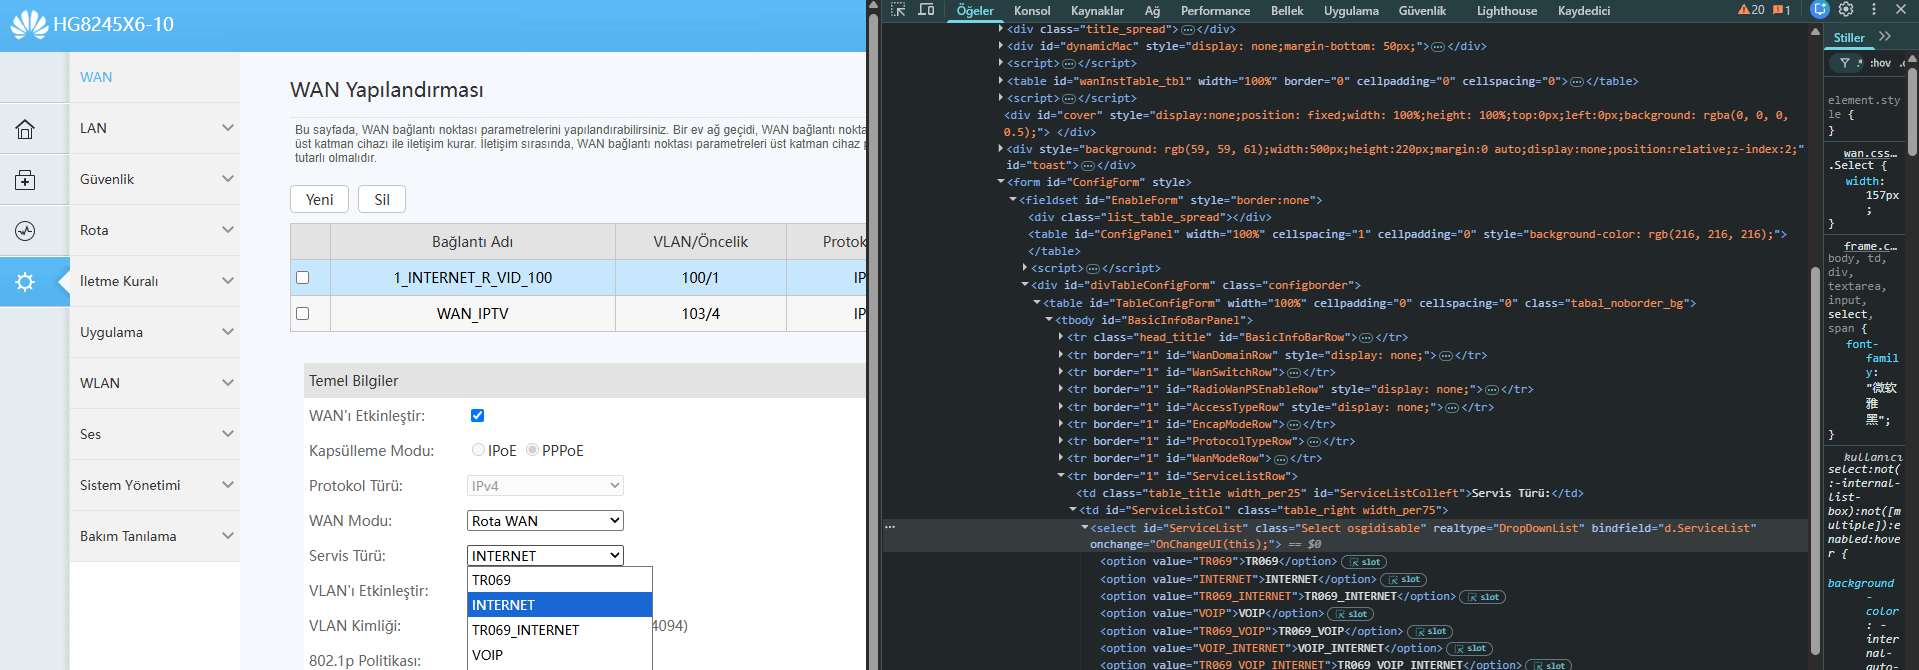
Task: Open the AI assistance icon in DevTools
Action: 1820,10
